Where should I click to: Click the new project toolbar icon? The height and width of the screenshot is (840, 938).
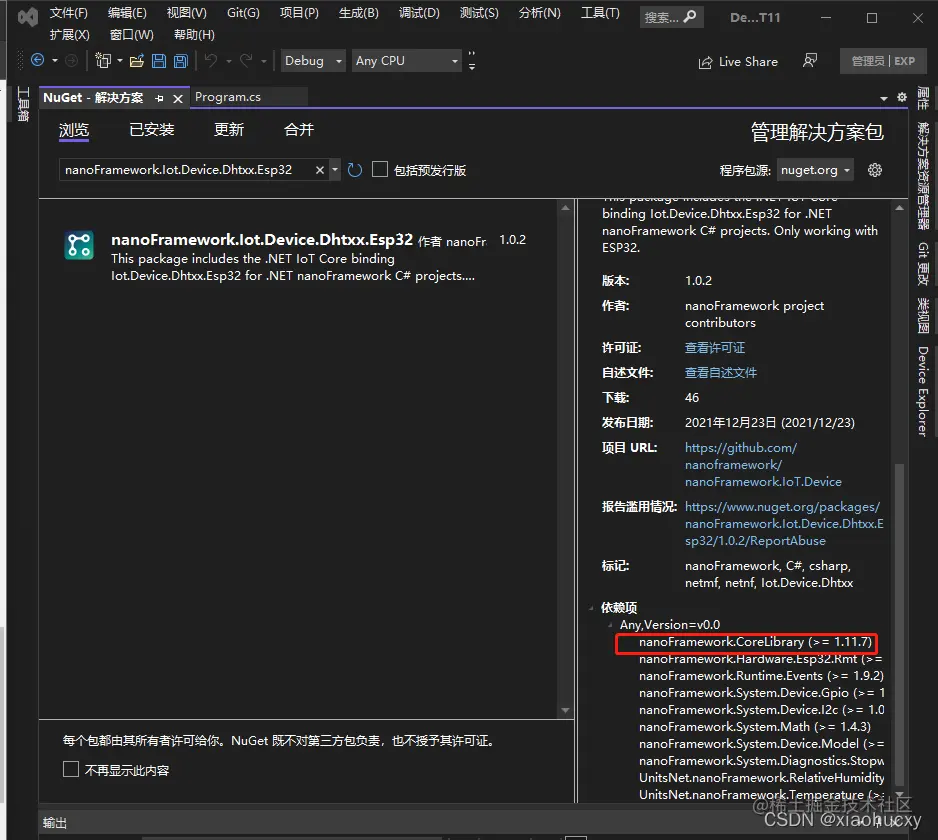point(103,60)
